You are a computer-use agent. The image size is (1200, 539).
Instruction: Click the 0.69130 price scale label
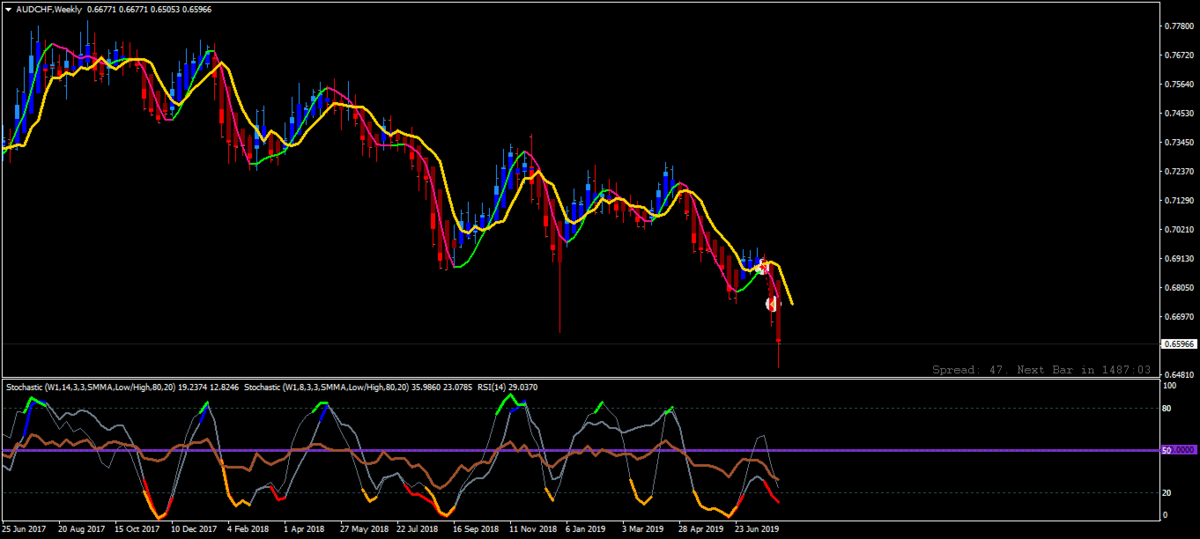[1181, 258]
